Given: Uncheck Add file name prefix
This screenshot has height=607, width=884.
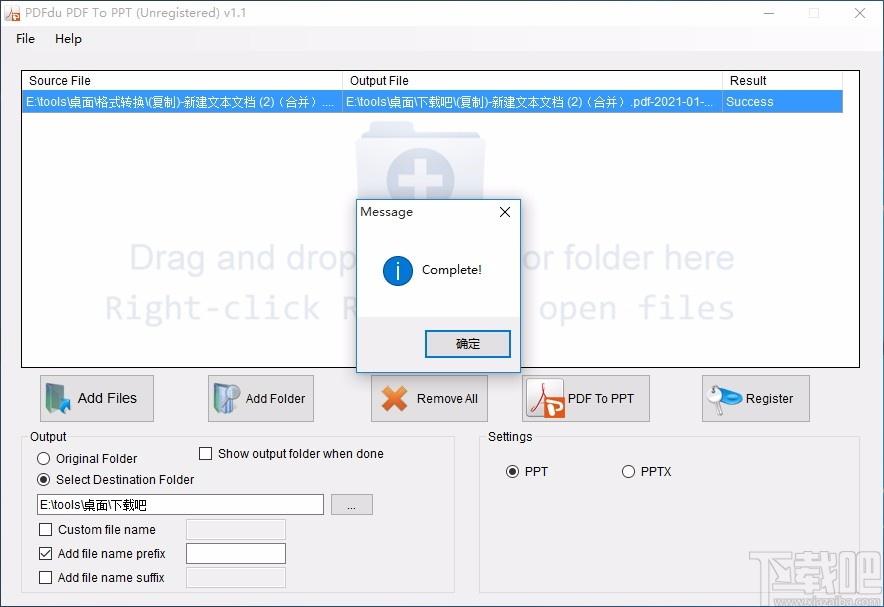Looking at the screenshot, I should coord(46,554).
